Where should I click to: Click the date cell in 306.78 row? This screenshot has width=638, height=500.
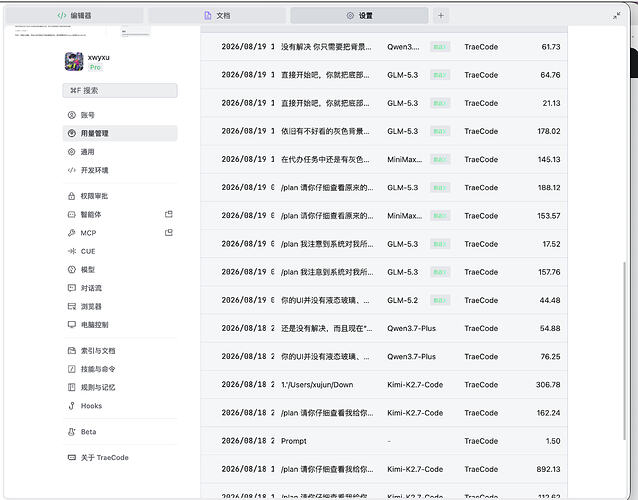(x=248, y=384)
